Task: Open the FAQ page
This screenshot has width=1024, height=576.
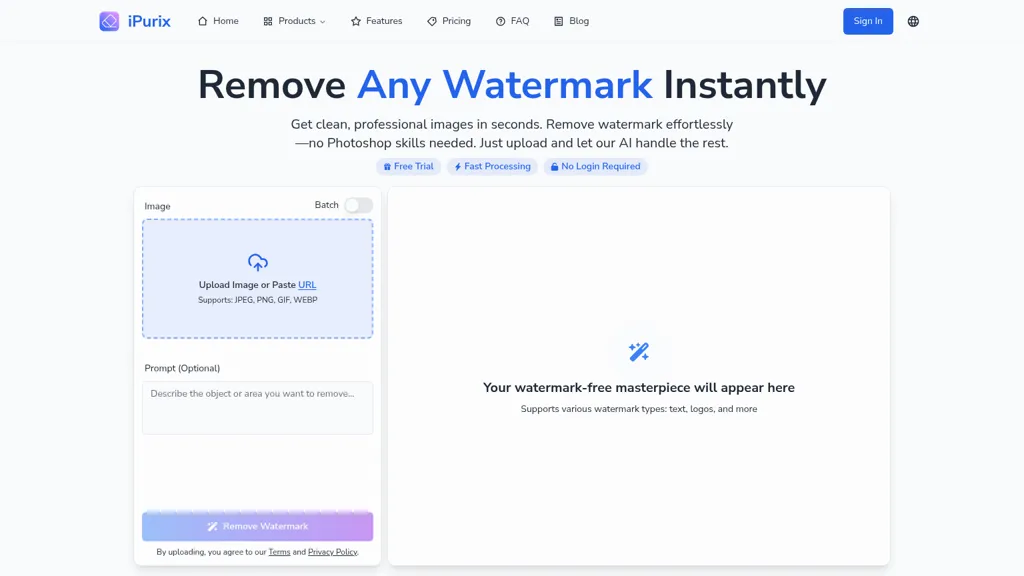Action: (512, 21)
